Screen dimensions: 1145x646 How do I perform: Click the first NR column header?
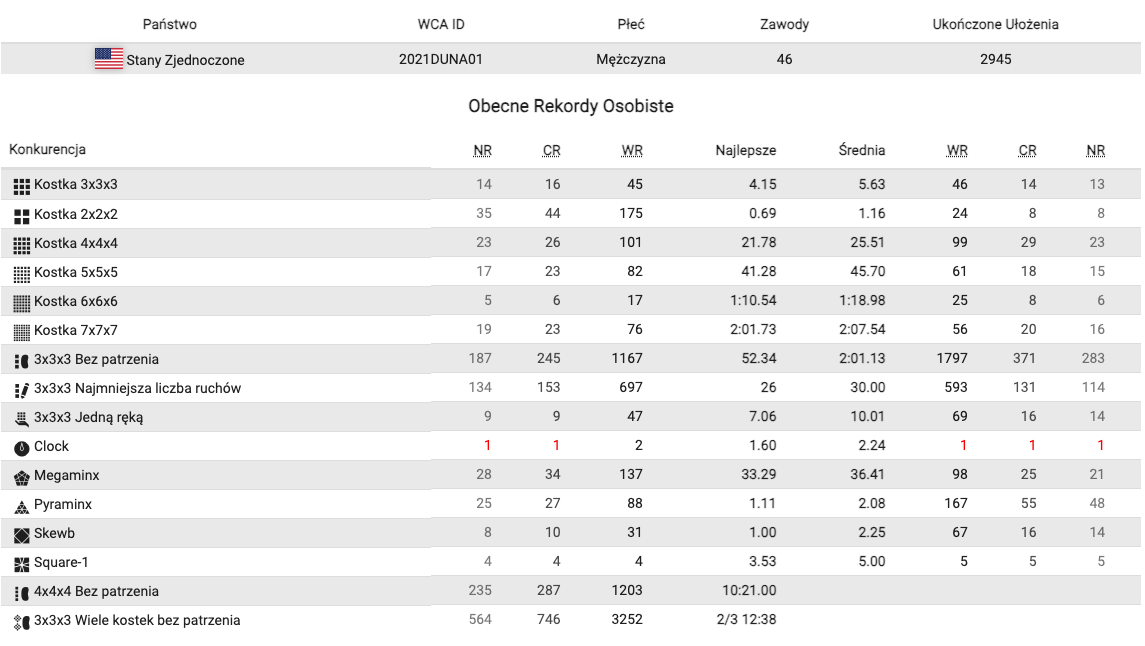click(x=482, y=151)
